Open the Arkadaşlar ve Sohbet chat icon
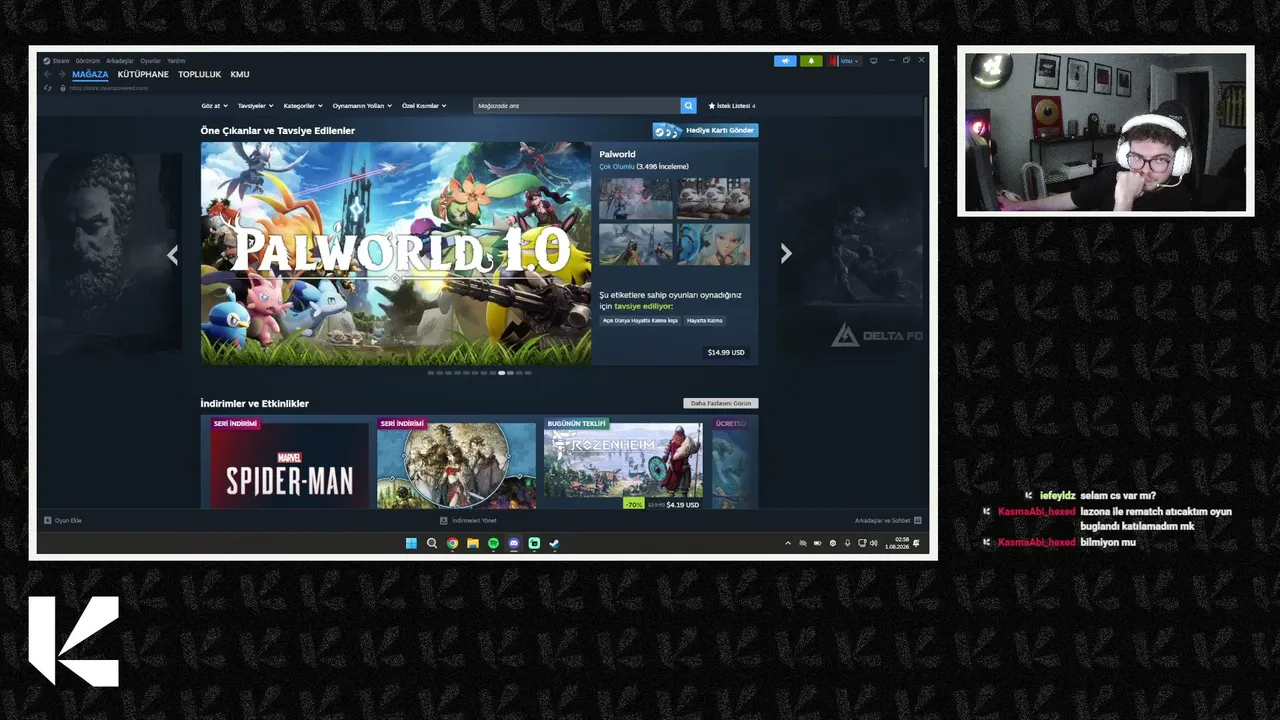The height and width of the screenshot is (720, 1280). point(918,520)
